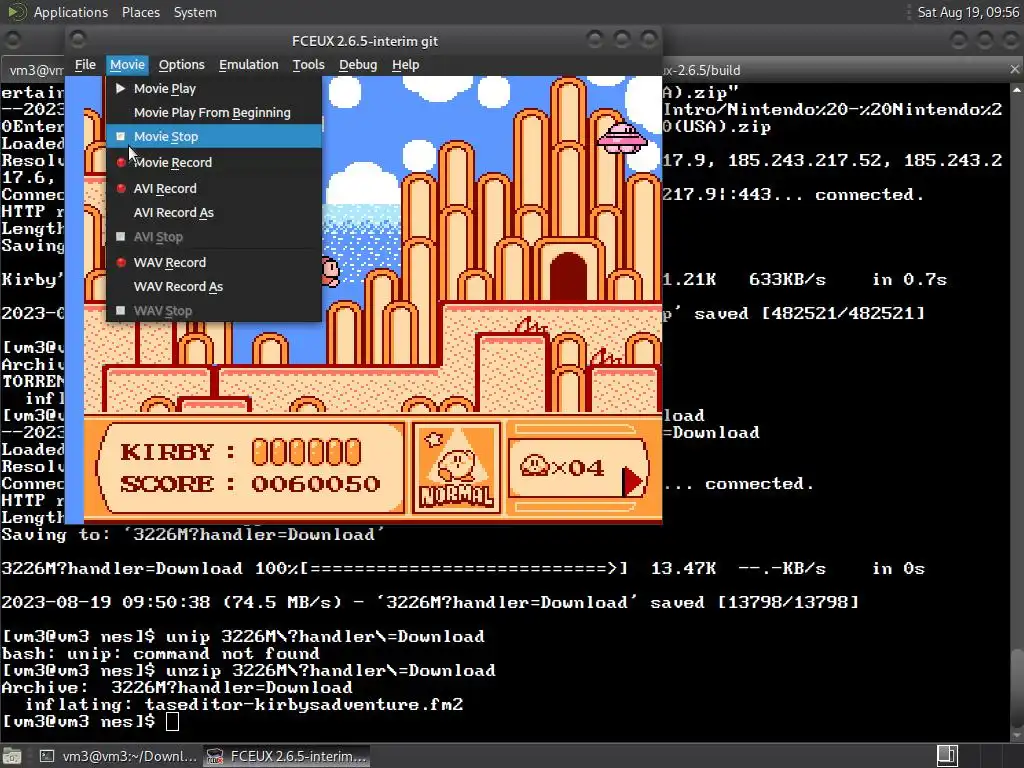Click the SCORE 0060050 display
The width and height of the screenshot is (1024, 768).
(x=250, y=484)
